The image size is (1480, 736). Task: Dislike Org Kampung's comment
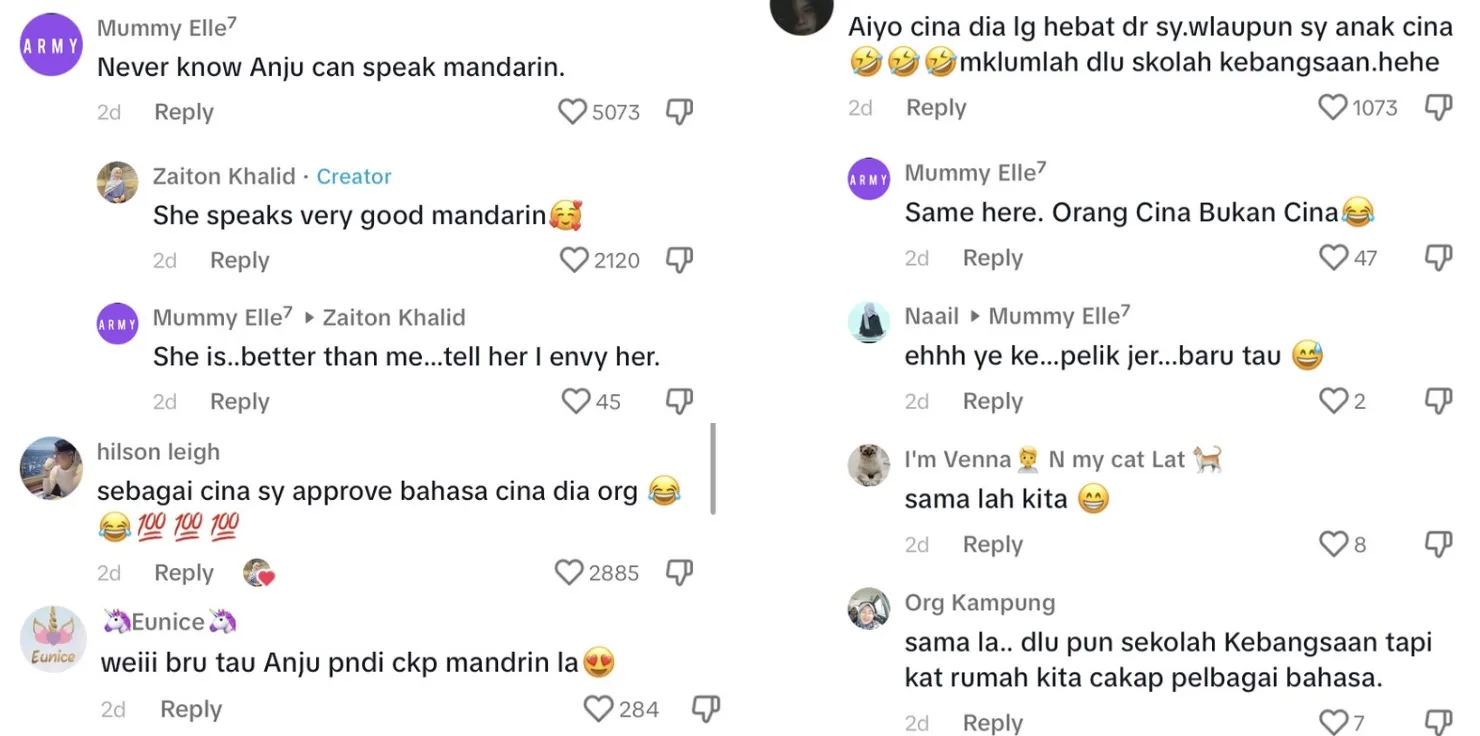(x=1438, y=721)
